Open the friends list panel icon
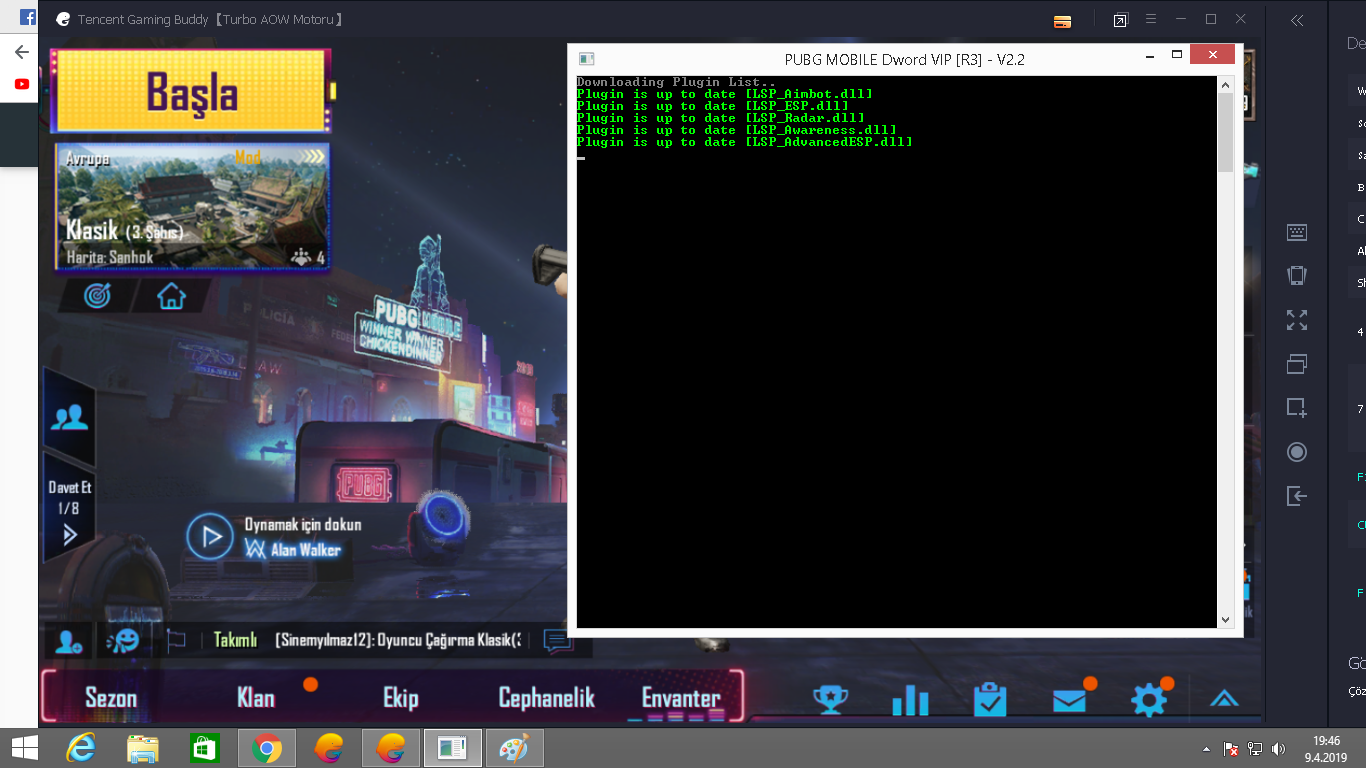The width and height of the screenshot is (1366, 768). pos(69,418)
